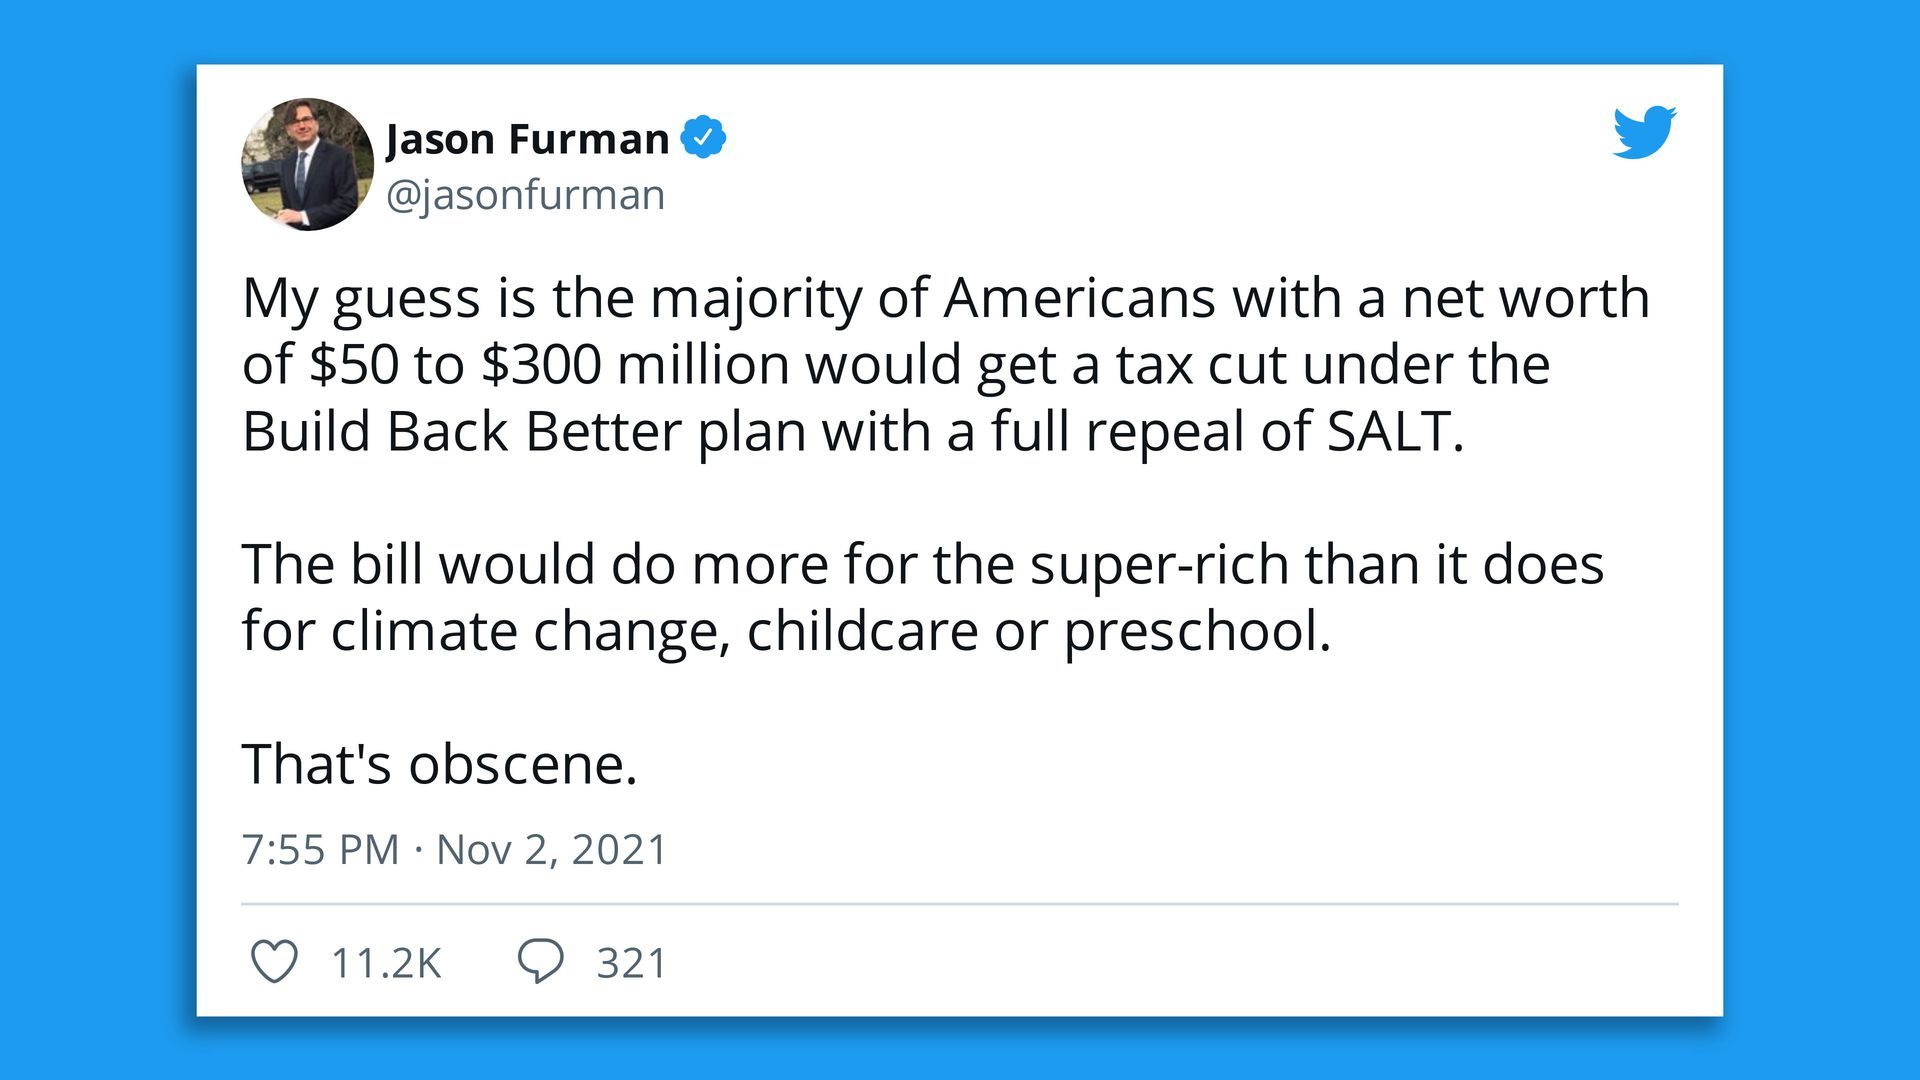Image resolution: width=1920 pixels, height=1080 pixels.
Task: Click the heart icon to like the tweet
Action: click(278, 963)
